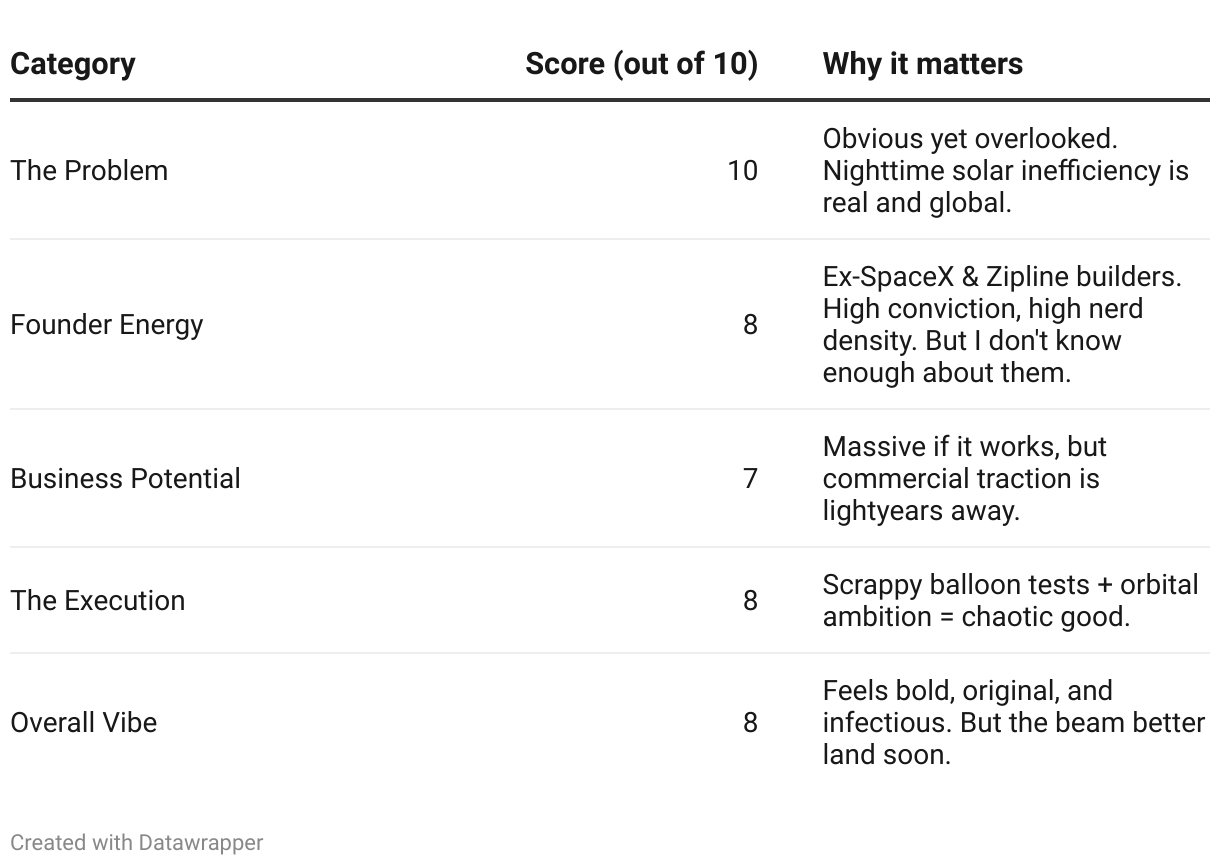Click the Nighttime solar inefficiency description
The height and width of the screenshot is (866, 1220).
click(x=1005, y=171)
